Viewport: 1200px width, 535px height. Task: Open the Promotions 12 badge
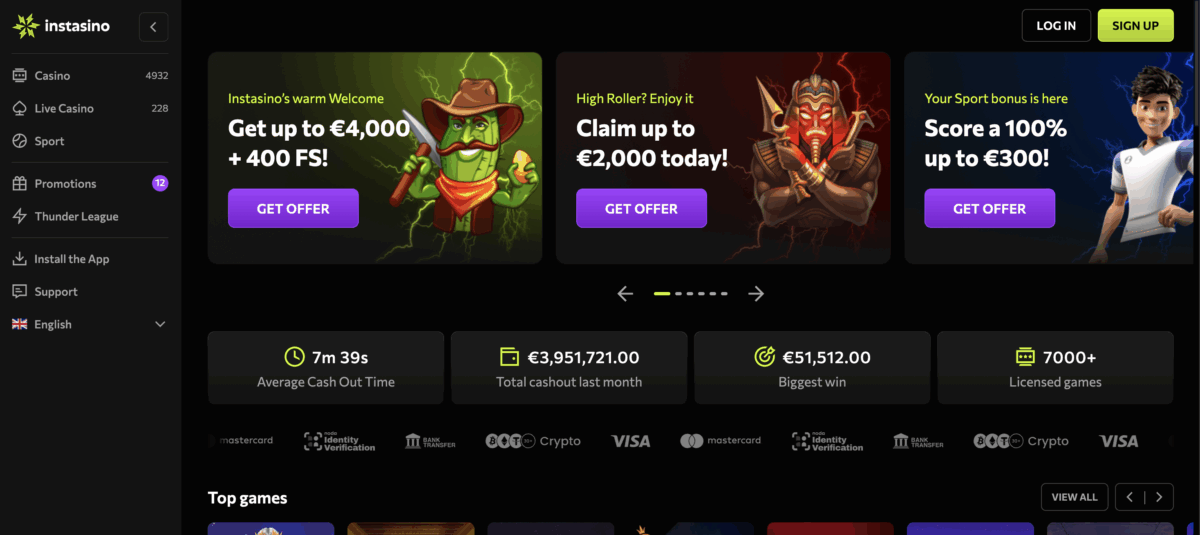coord(160,183)
